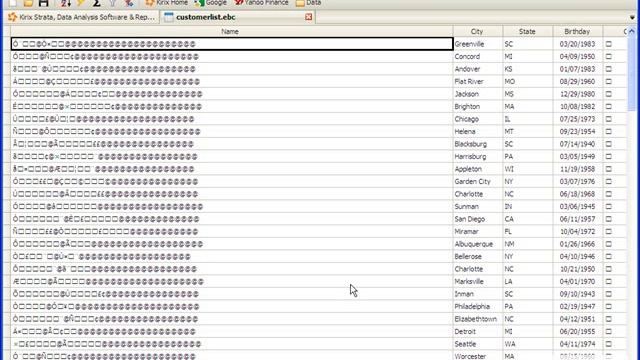
Task: Select the state CA cell
Action: [528, 219]
